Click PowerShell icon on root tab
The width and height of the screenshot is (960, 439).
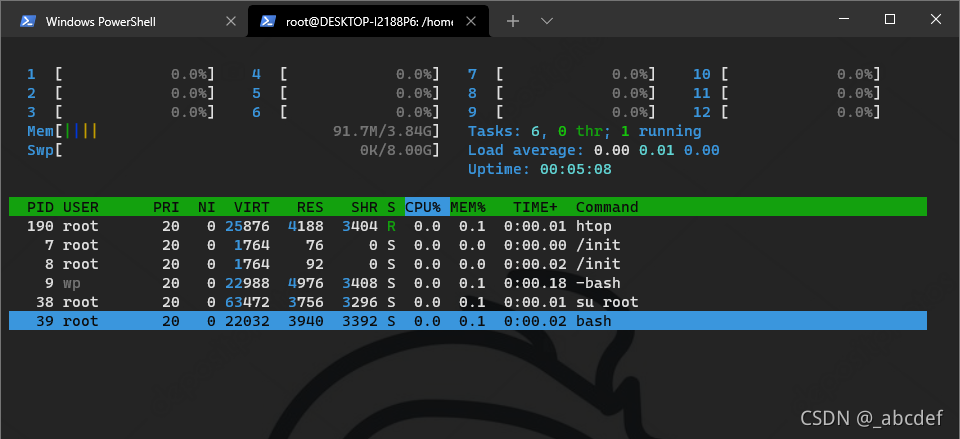[x=268, y=21]
